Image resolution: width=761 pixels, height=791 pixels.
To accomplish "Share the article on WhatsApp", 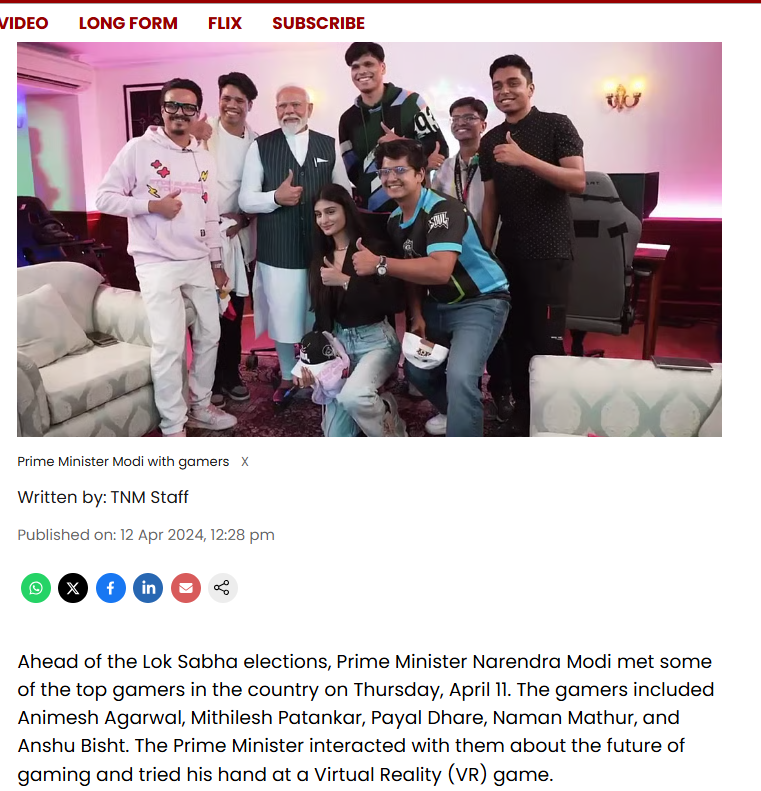I will pyautogui.click(x=36, y=588).
